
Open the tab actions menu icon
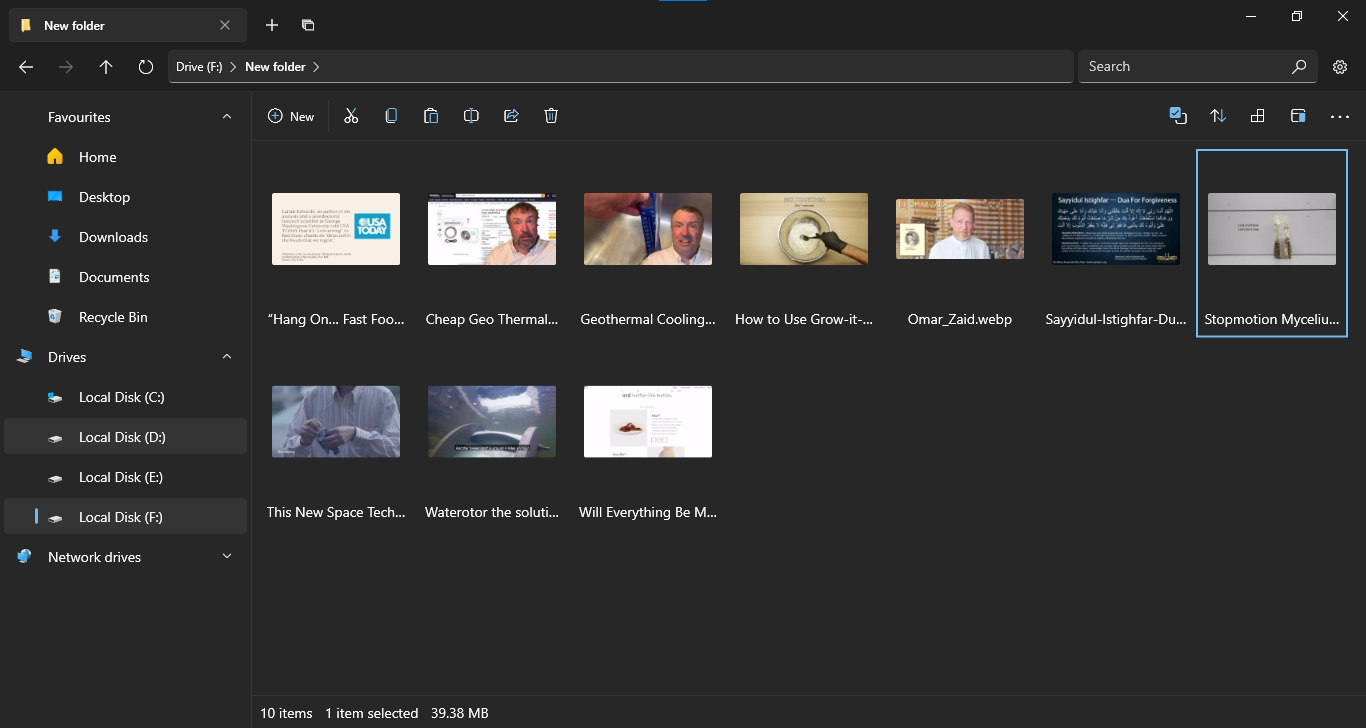tap(308, 25)
